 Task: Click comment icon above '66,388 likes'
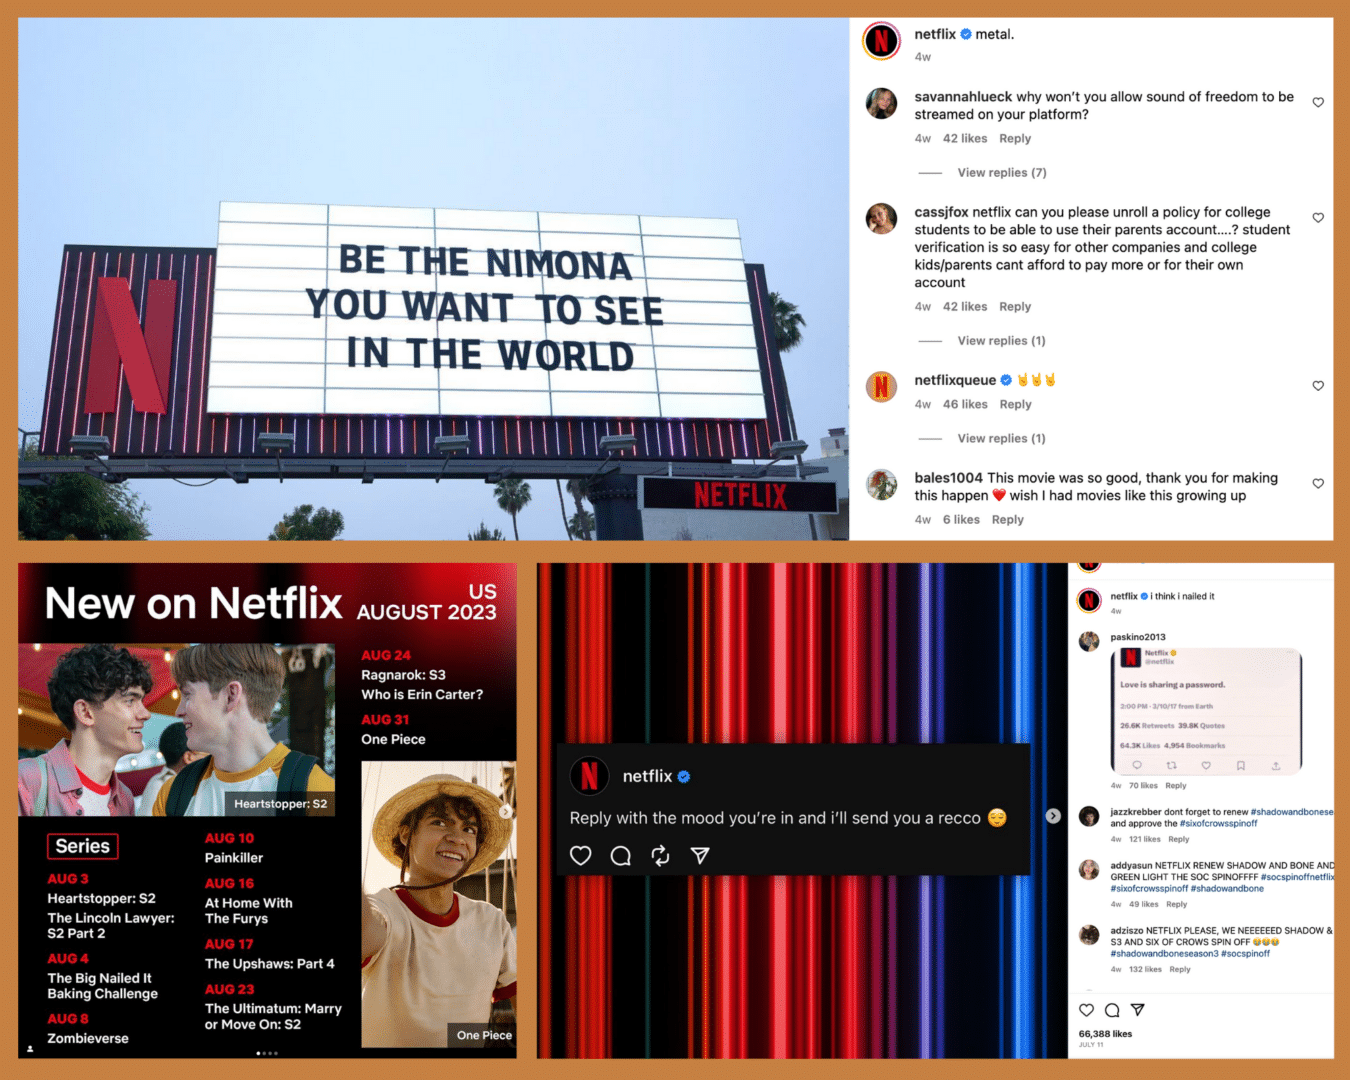point(1111,1010)
